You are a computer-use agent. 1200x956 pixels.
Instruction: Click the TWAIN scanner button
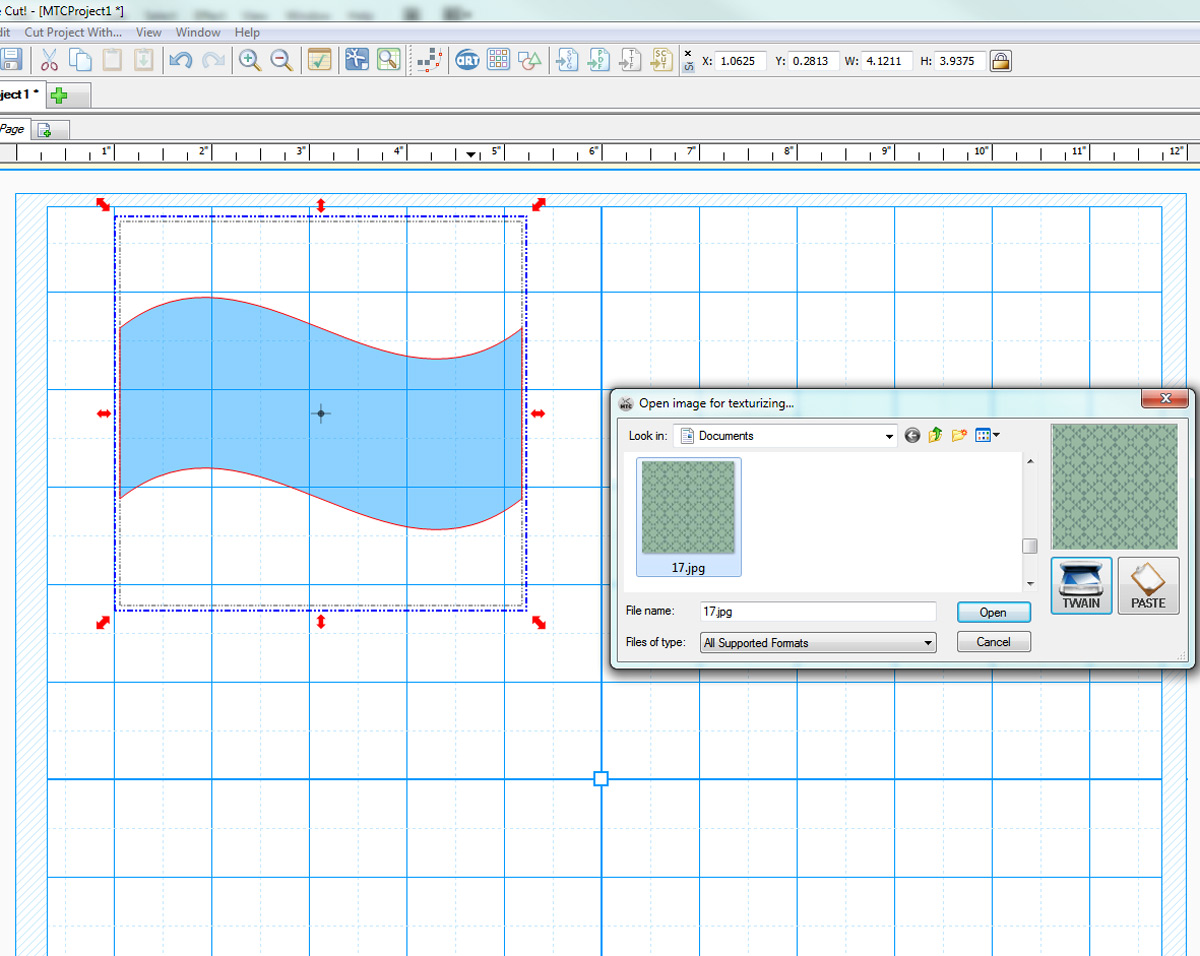click(1081, 586)
